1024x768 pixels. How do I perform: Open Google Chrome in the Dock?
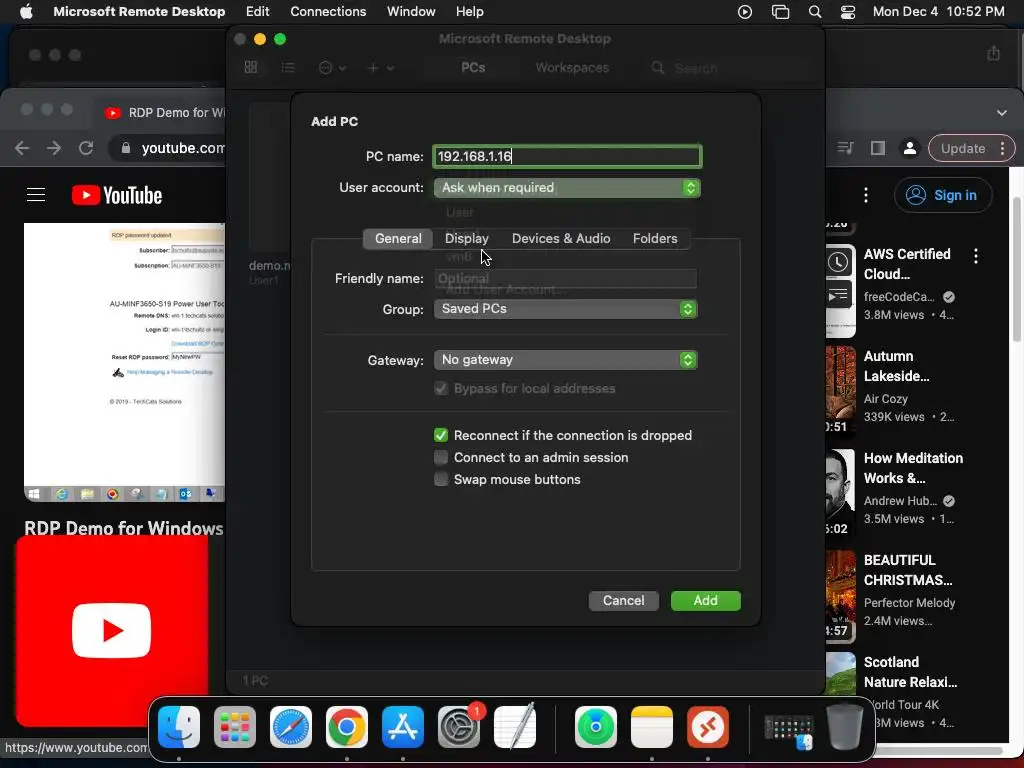point(347,727)
